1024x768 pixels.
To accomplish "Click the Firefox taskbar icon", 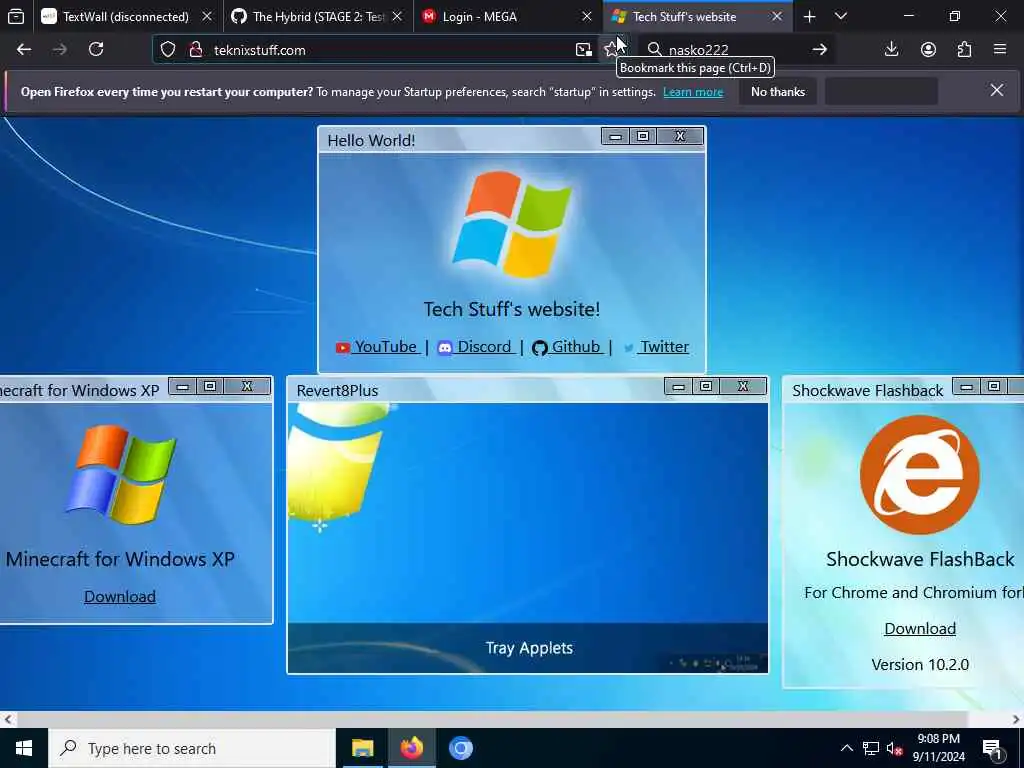I will click(x=411, y=748).
